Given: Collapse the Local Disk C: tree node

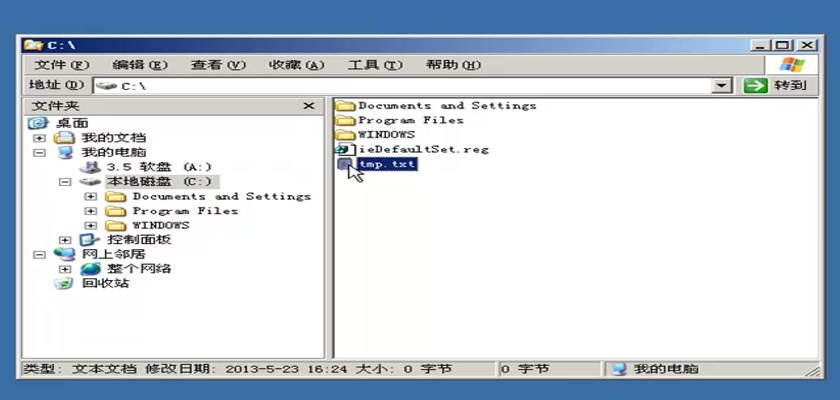Looking at the screenshot, I should tap(65, 182).
